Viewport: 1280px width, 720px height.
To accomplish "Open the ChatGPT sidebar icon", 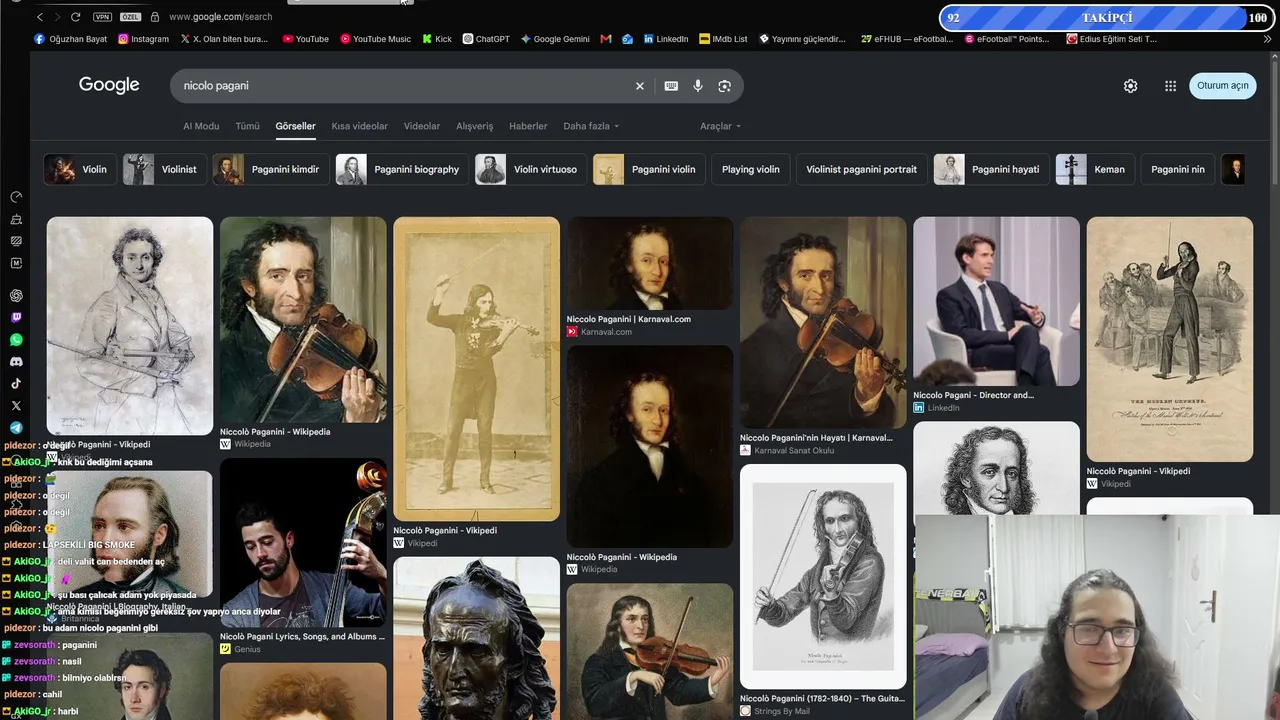I will tap(16, 296).
